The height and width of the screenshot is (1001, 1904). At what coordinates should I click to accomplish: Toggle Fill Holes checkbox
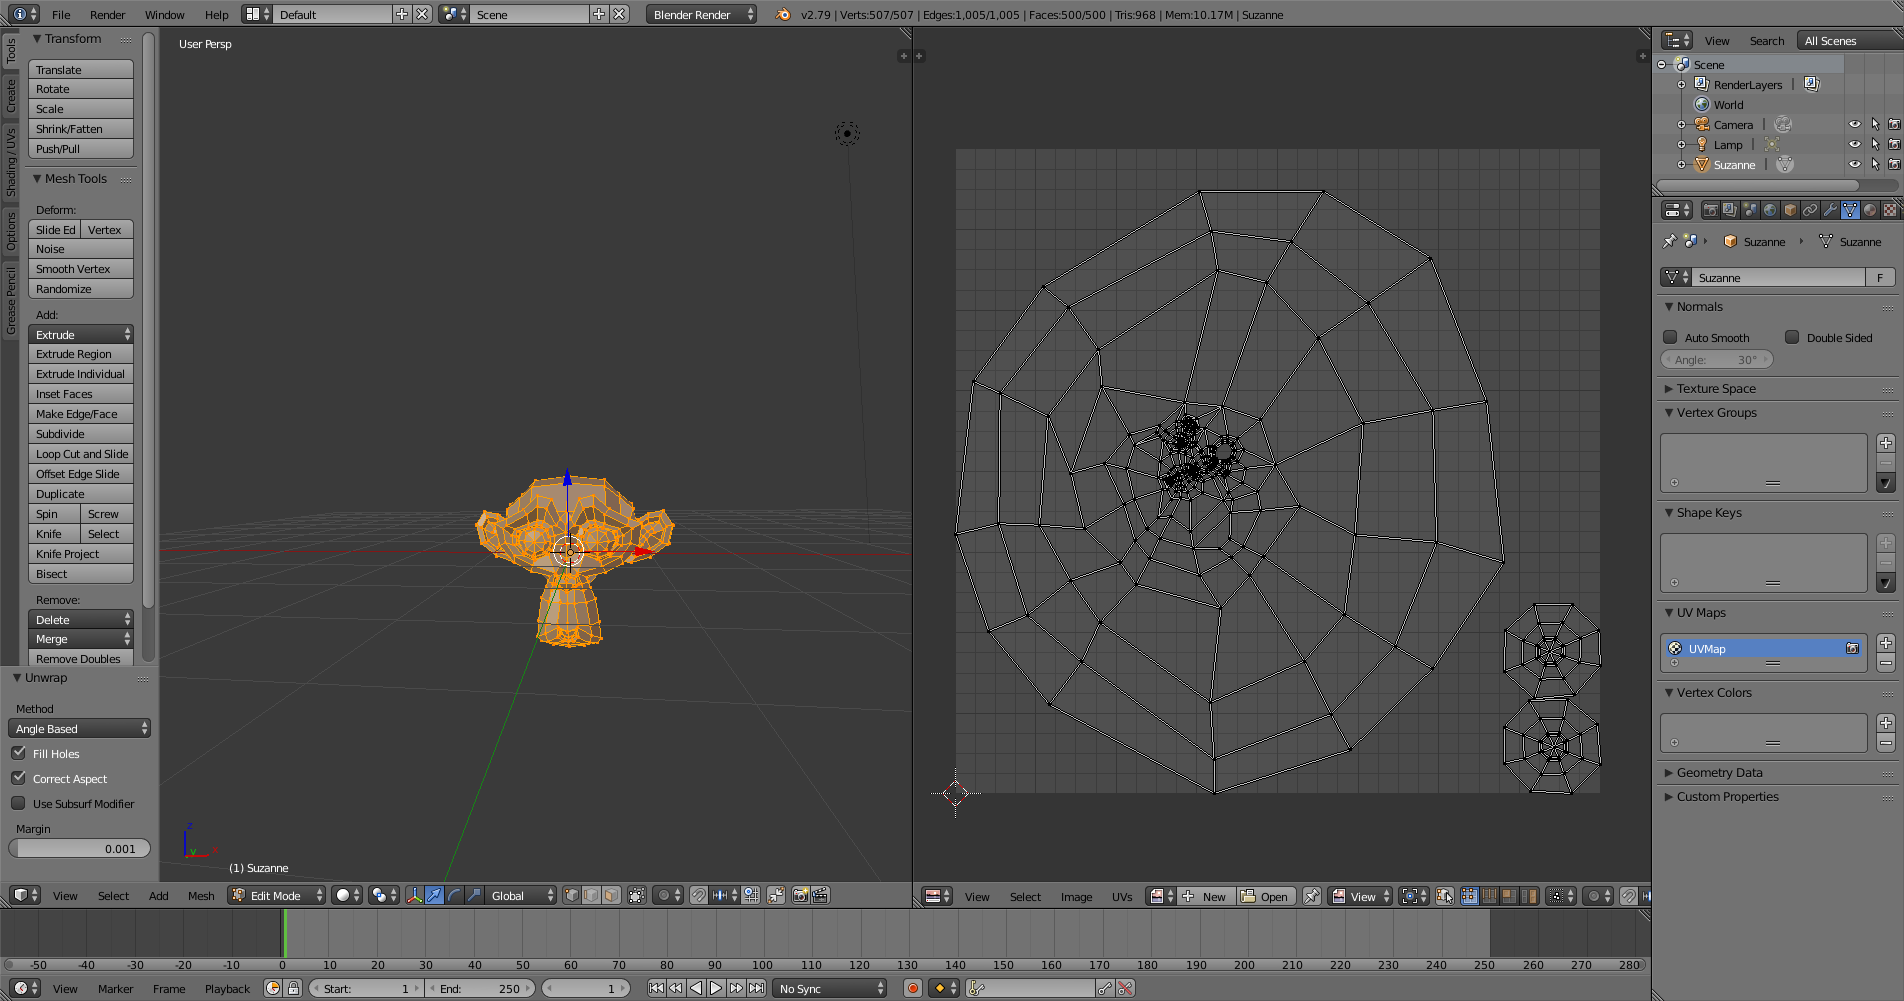click(19, 753)
